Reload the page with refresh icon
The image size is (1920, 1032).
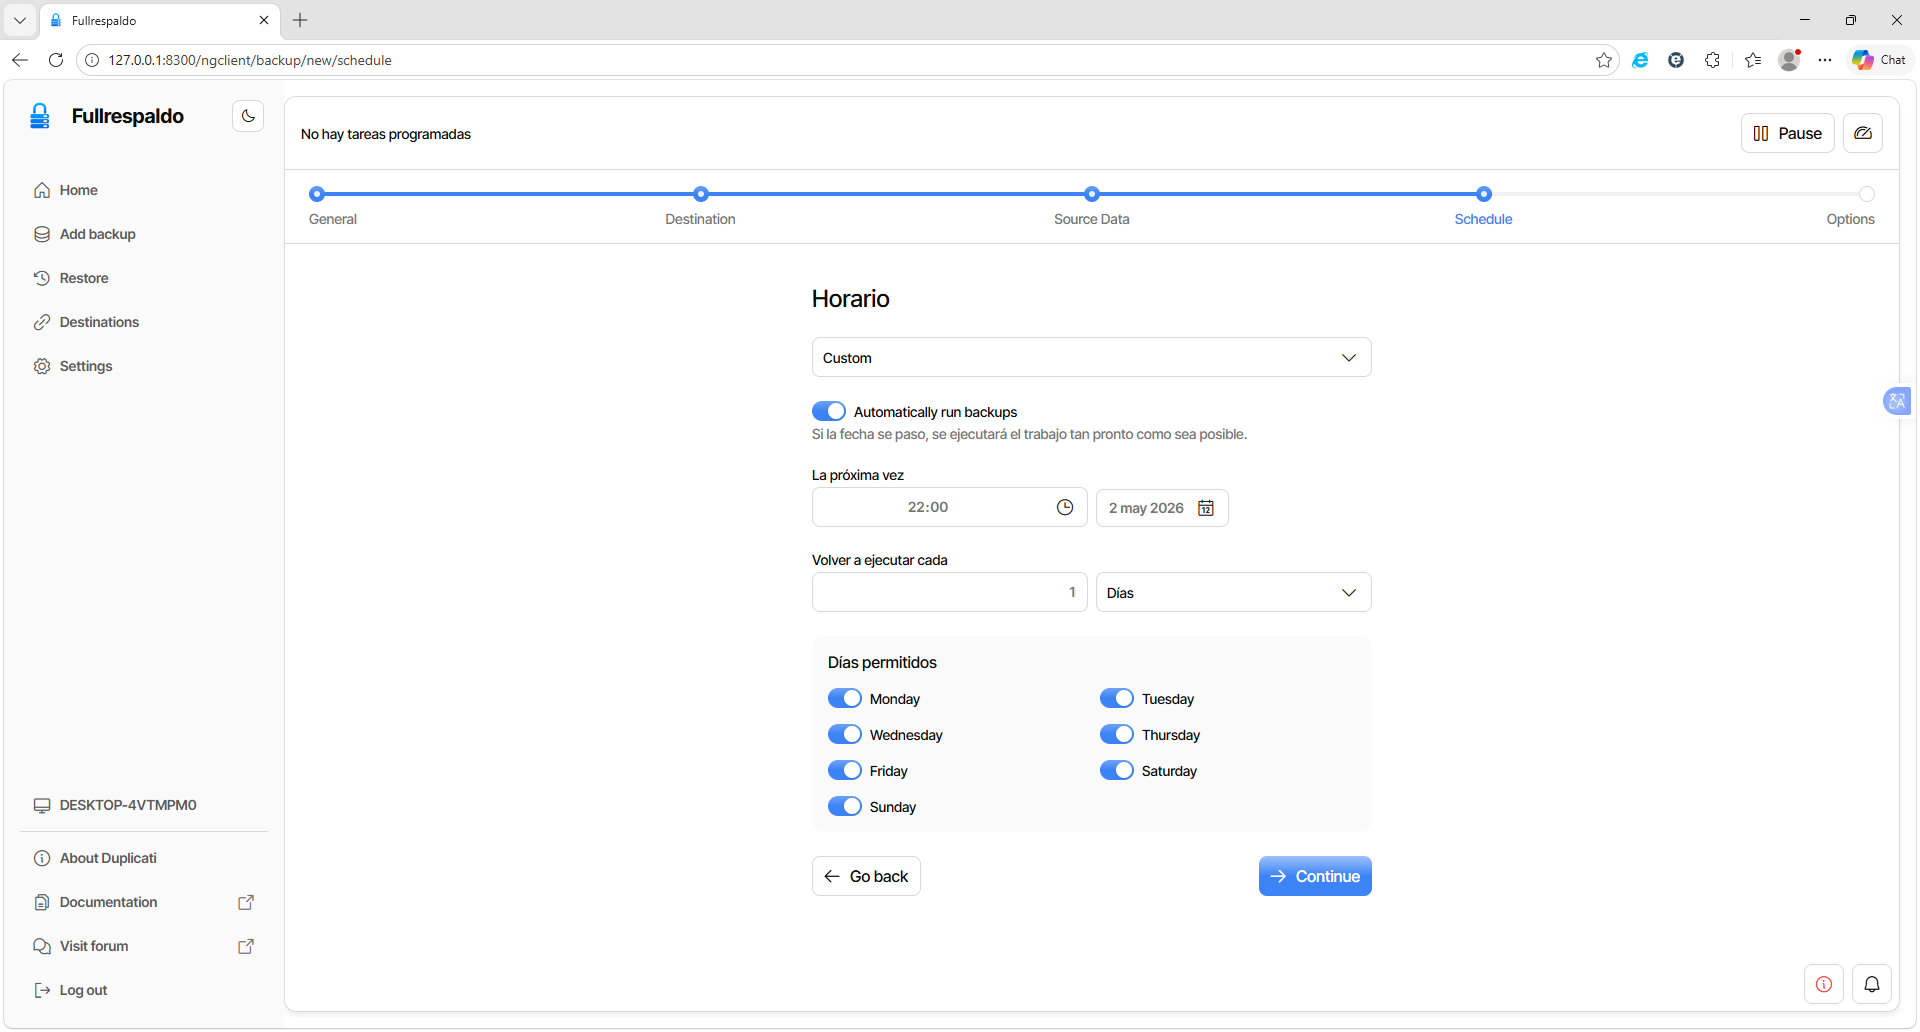pos(56,60)
